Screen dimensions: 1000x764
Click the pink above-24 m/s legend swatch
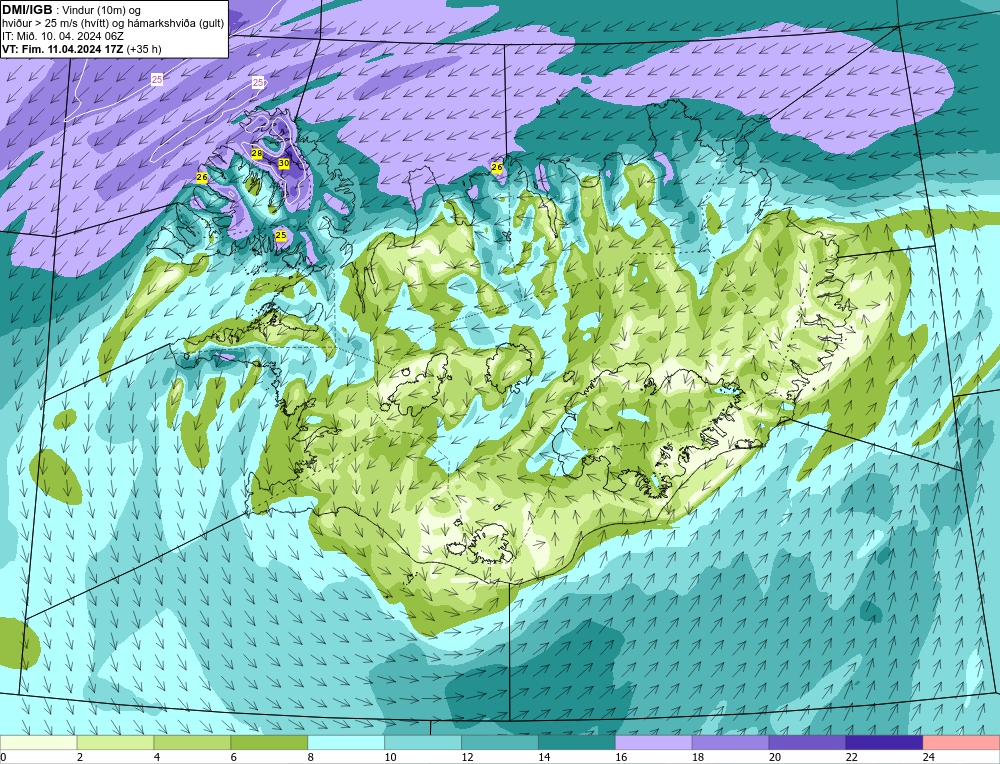961,742
